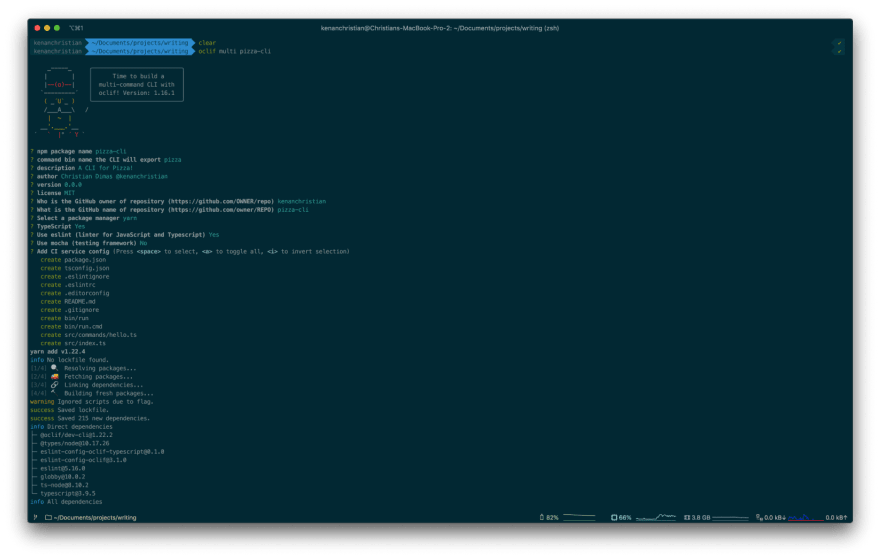The width and height of the screenshot is (880, 559).
Task: Click the 'typescript@3.9.5' dependency line
Action: click(64, 493)
